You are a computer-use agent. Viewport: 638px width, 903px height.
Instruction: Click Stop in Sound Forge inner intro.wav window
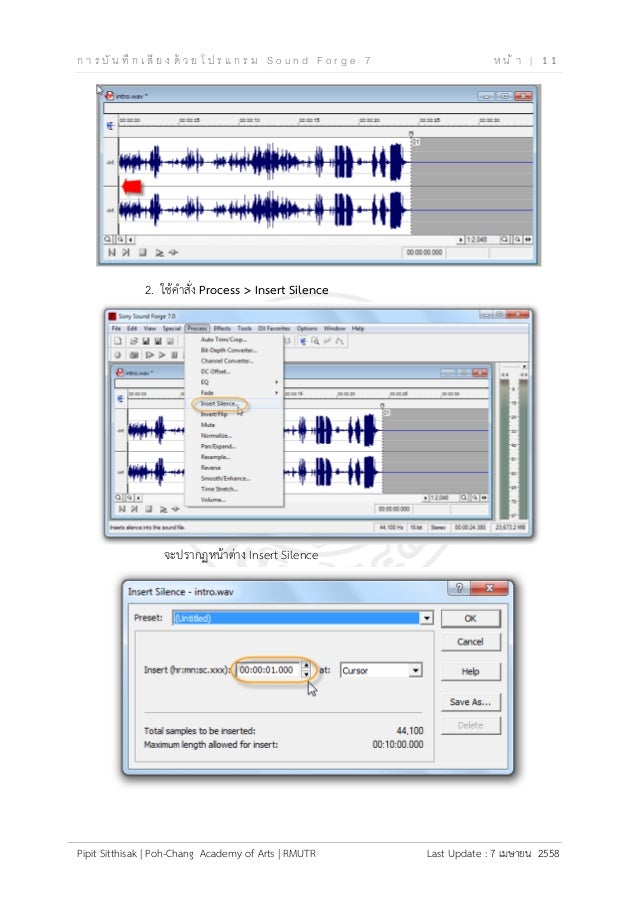click(149, 509)
